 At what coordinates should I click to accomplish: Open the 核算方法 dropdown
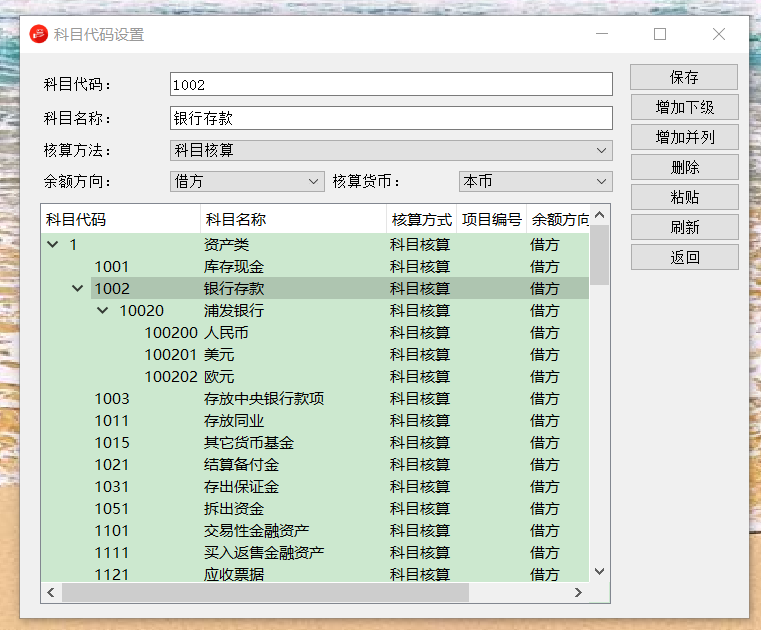[x=391, y=151]
